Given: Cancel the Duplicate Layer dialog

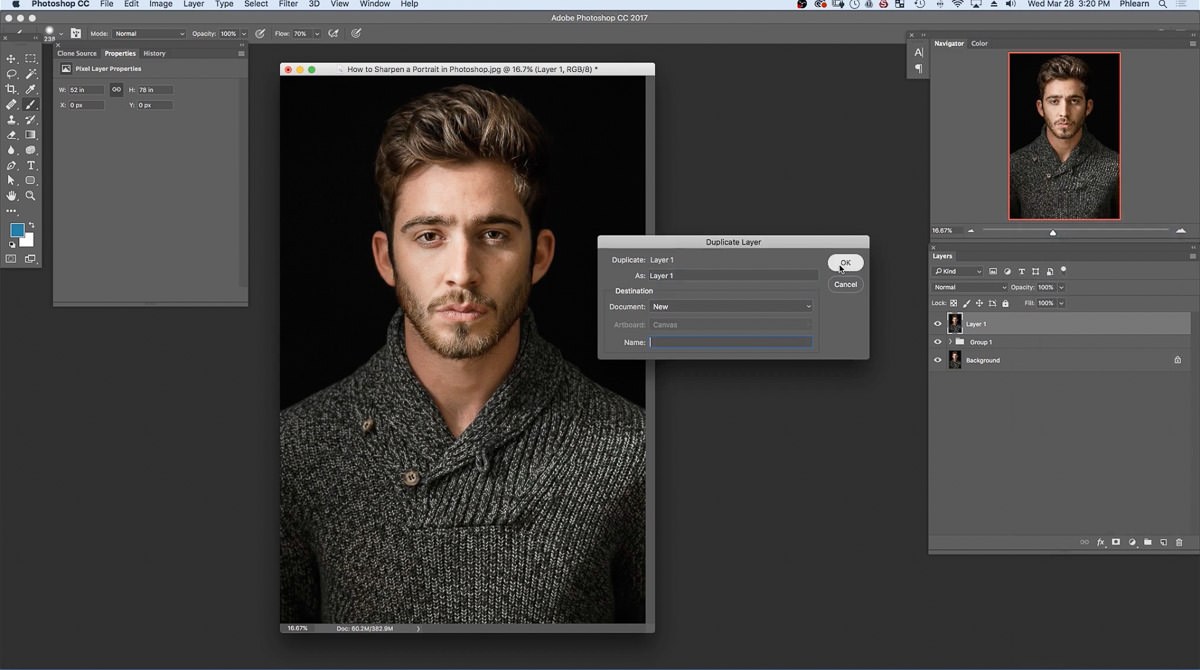Looking at the screenshot, I should 845,284.
